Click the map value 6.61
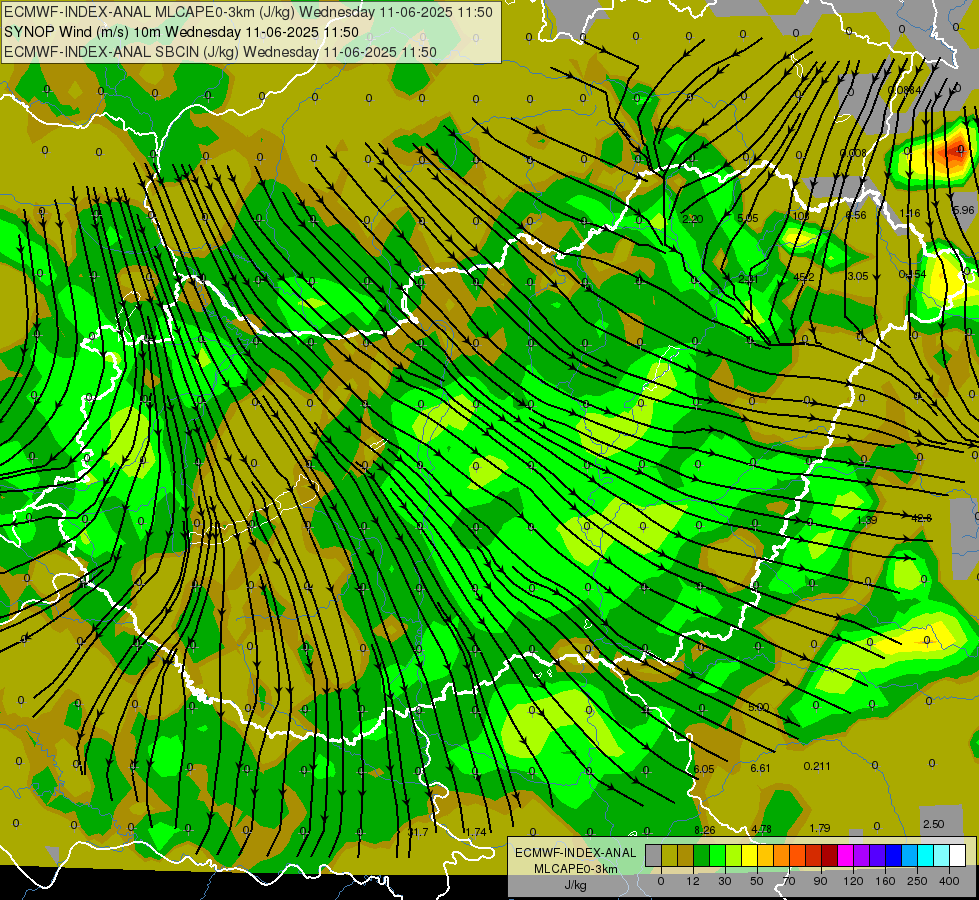This screenshot has height=900, width=979. [x=760, y=768]
